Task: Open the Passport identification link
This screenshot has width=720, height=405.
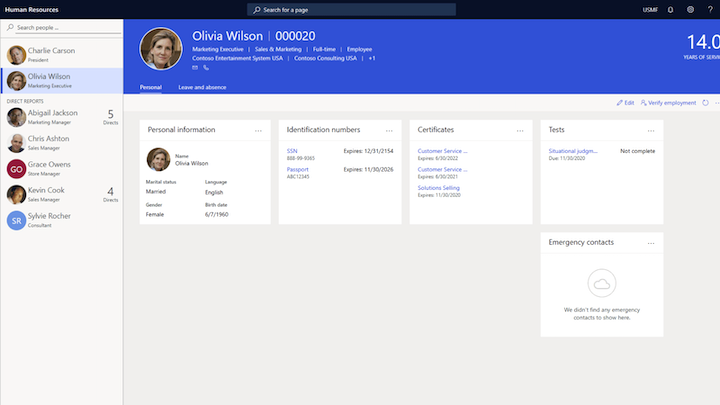Action: (x=298, y=170)
